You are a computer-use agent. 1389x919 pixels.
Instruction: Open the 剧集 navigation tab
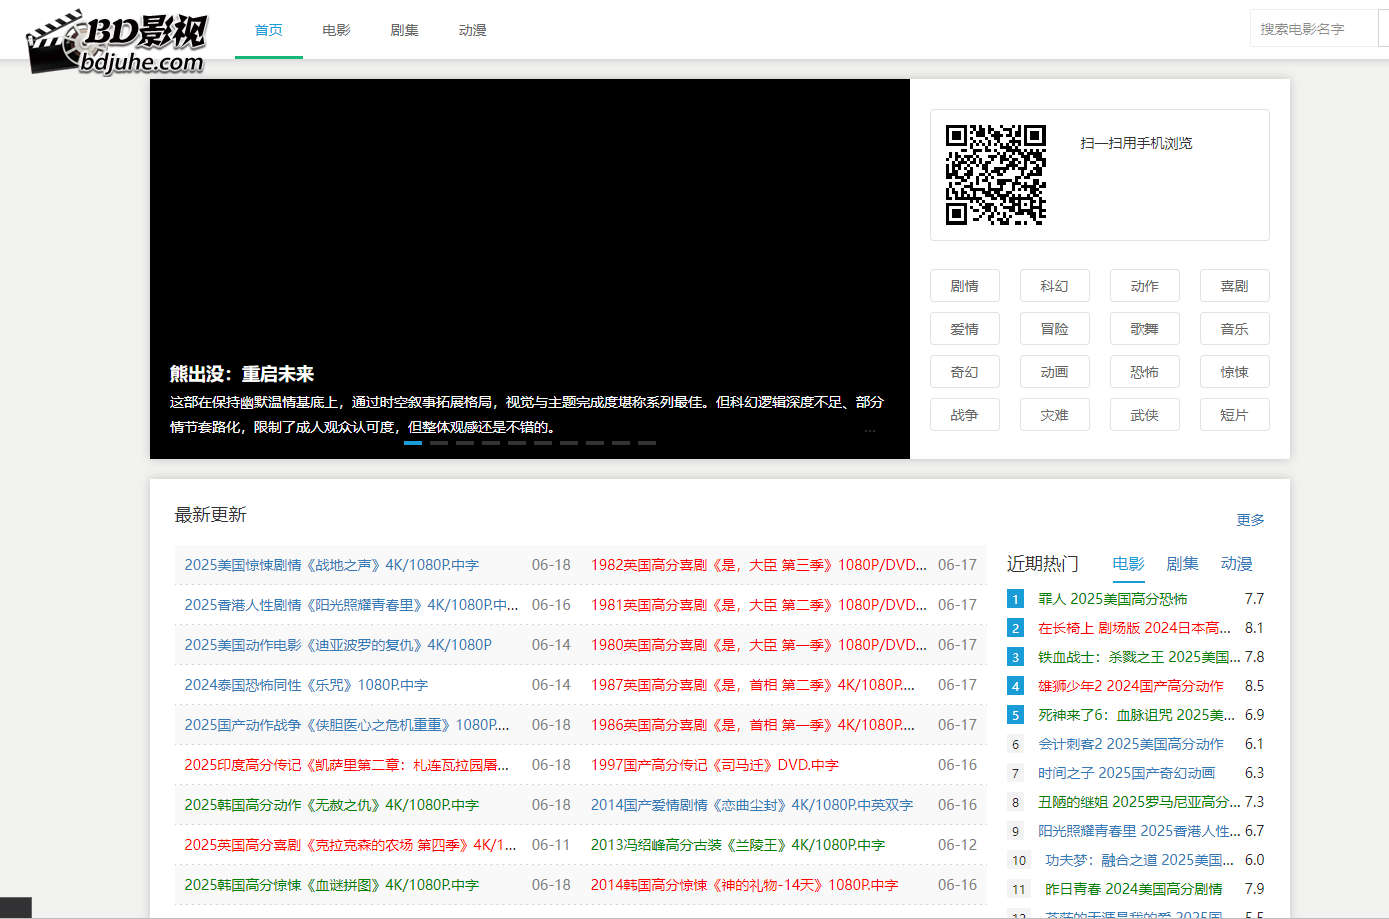click(405, 30)
